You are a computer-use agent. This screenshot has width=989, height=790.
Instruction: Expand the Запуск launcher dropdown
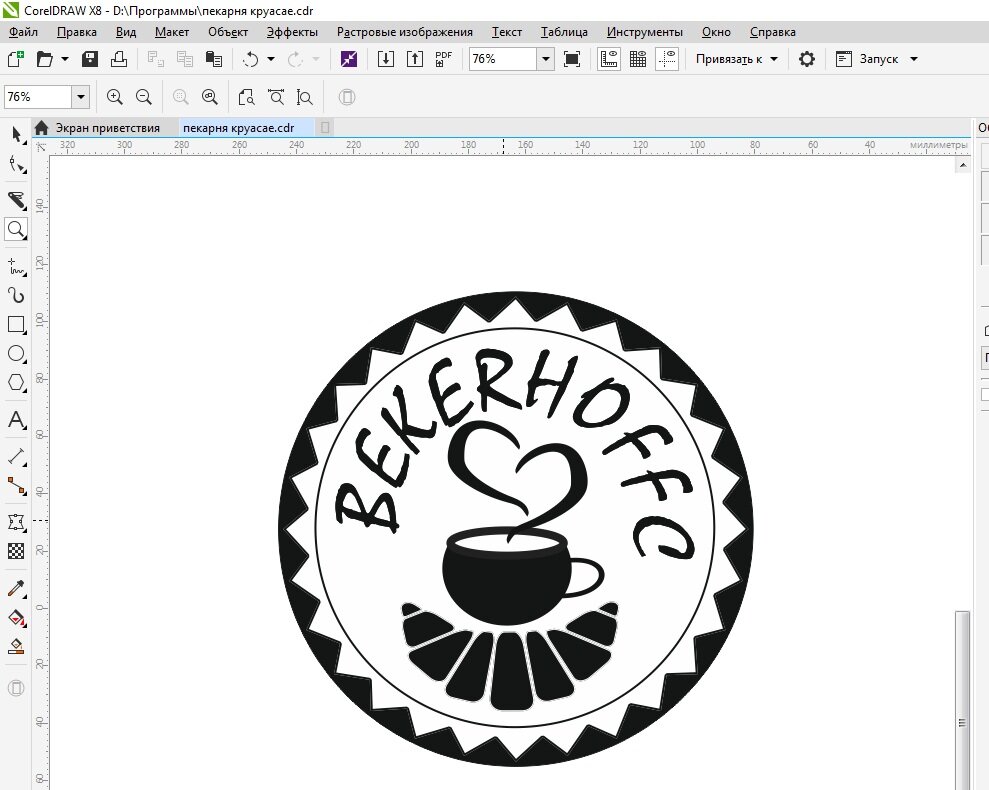(x=913, y=59)
